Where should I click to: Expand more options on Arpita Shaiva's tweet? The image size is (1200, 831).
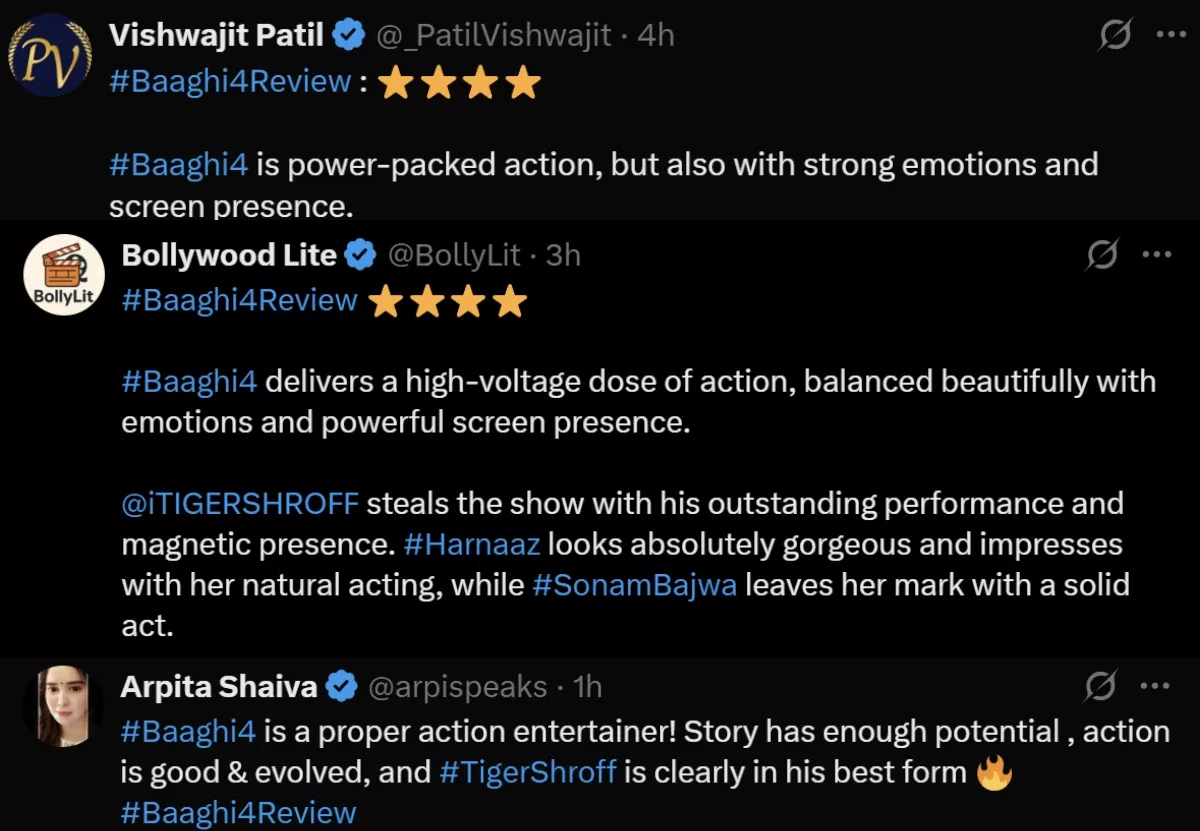click(x=1155, y=687)
